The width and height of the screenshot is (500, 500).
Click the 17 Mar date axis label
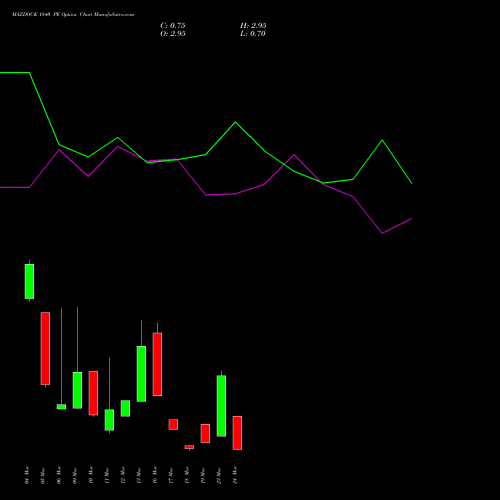171,475
